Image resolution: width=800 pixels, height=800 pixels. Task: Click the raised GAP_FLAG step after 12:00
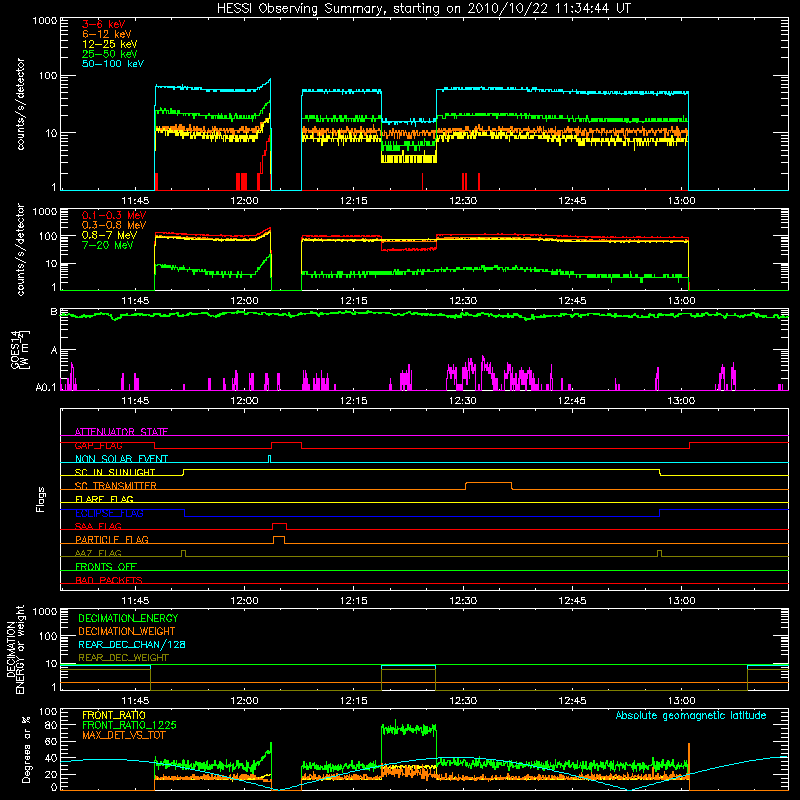286,443
